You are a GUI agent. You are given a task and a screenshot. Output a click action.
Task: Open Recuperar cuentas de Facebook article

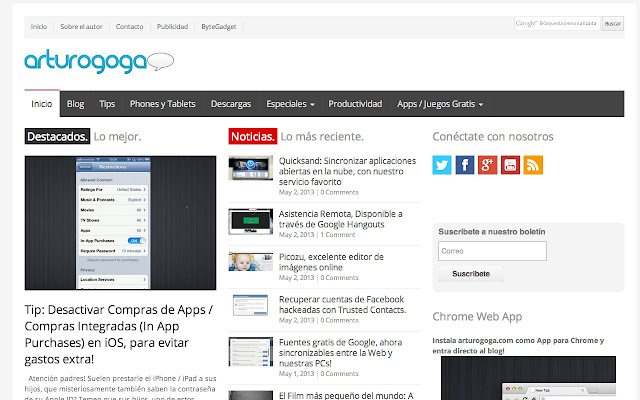(x=342, y=304)
